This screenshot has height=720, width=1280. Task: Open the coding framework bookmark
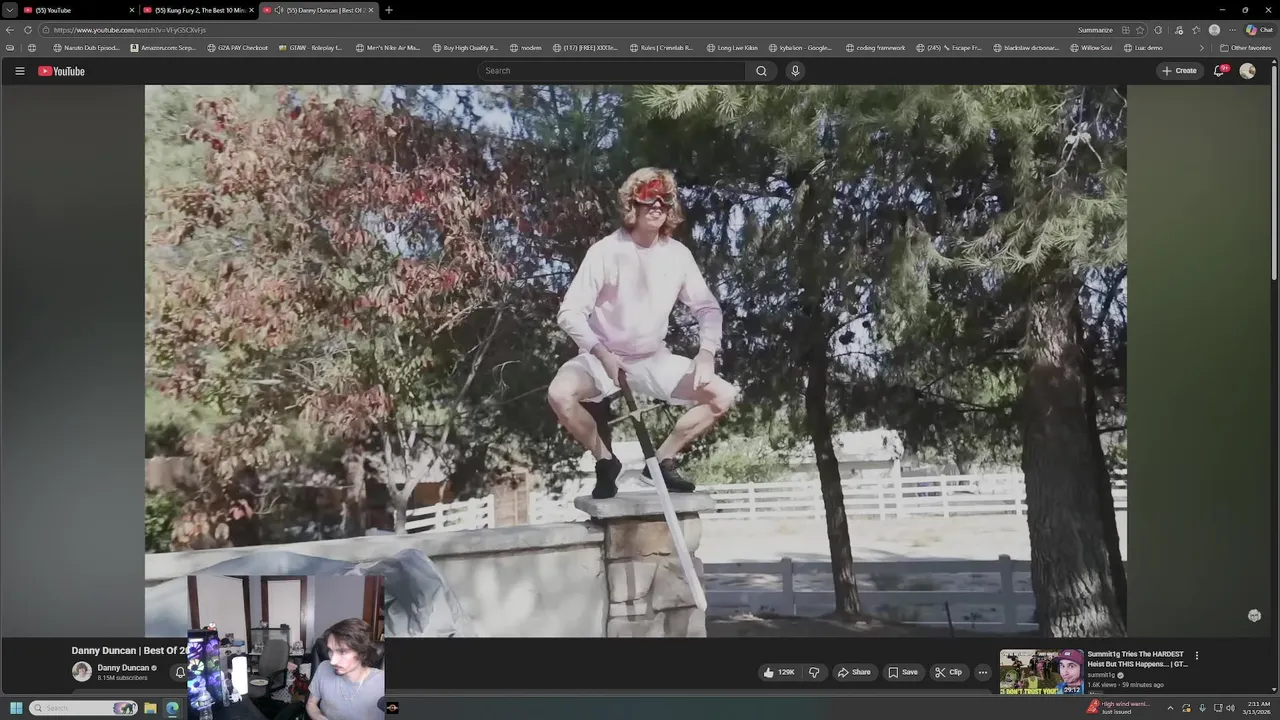875,47
